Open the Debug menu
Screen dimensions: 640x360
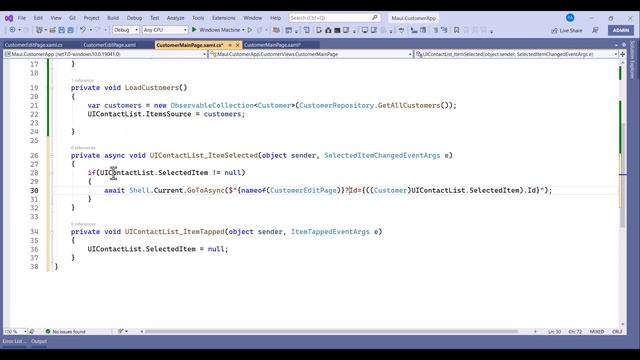[x=134, y=18]
